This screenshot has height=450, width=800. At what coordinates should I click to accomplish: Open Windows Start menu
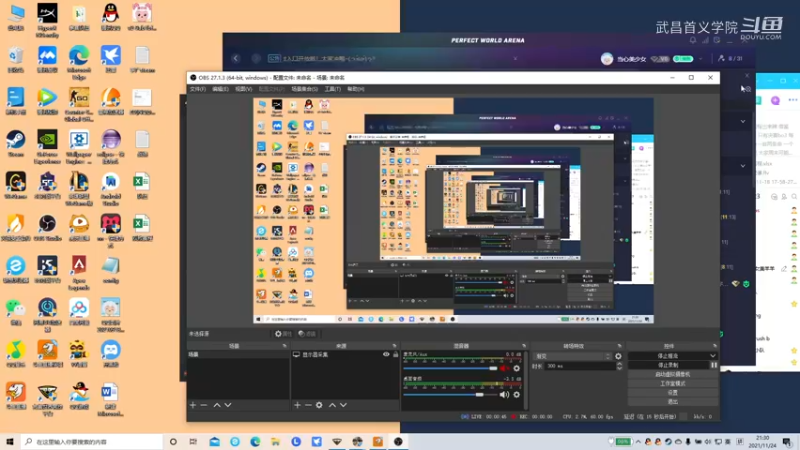10,441
